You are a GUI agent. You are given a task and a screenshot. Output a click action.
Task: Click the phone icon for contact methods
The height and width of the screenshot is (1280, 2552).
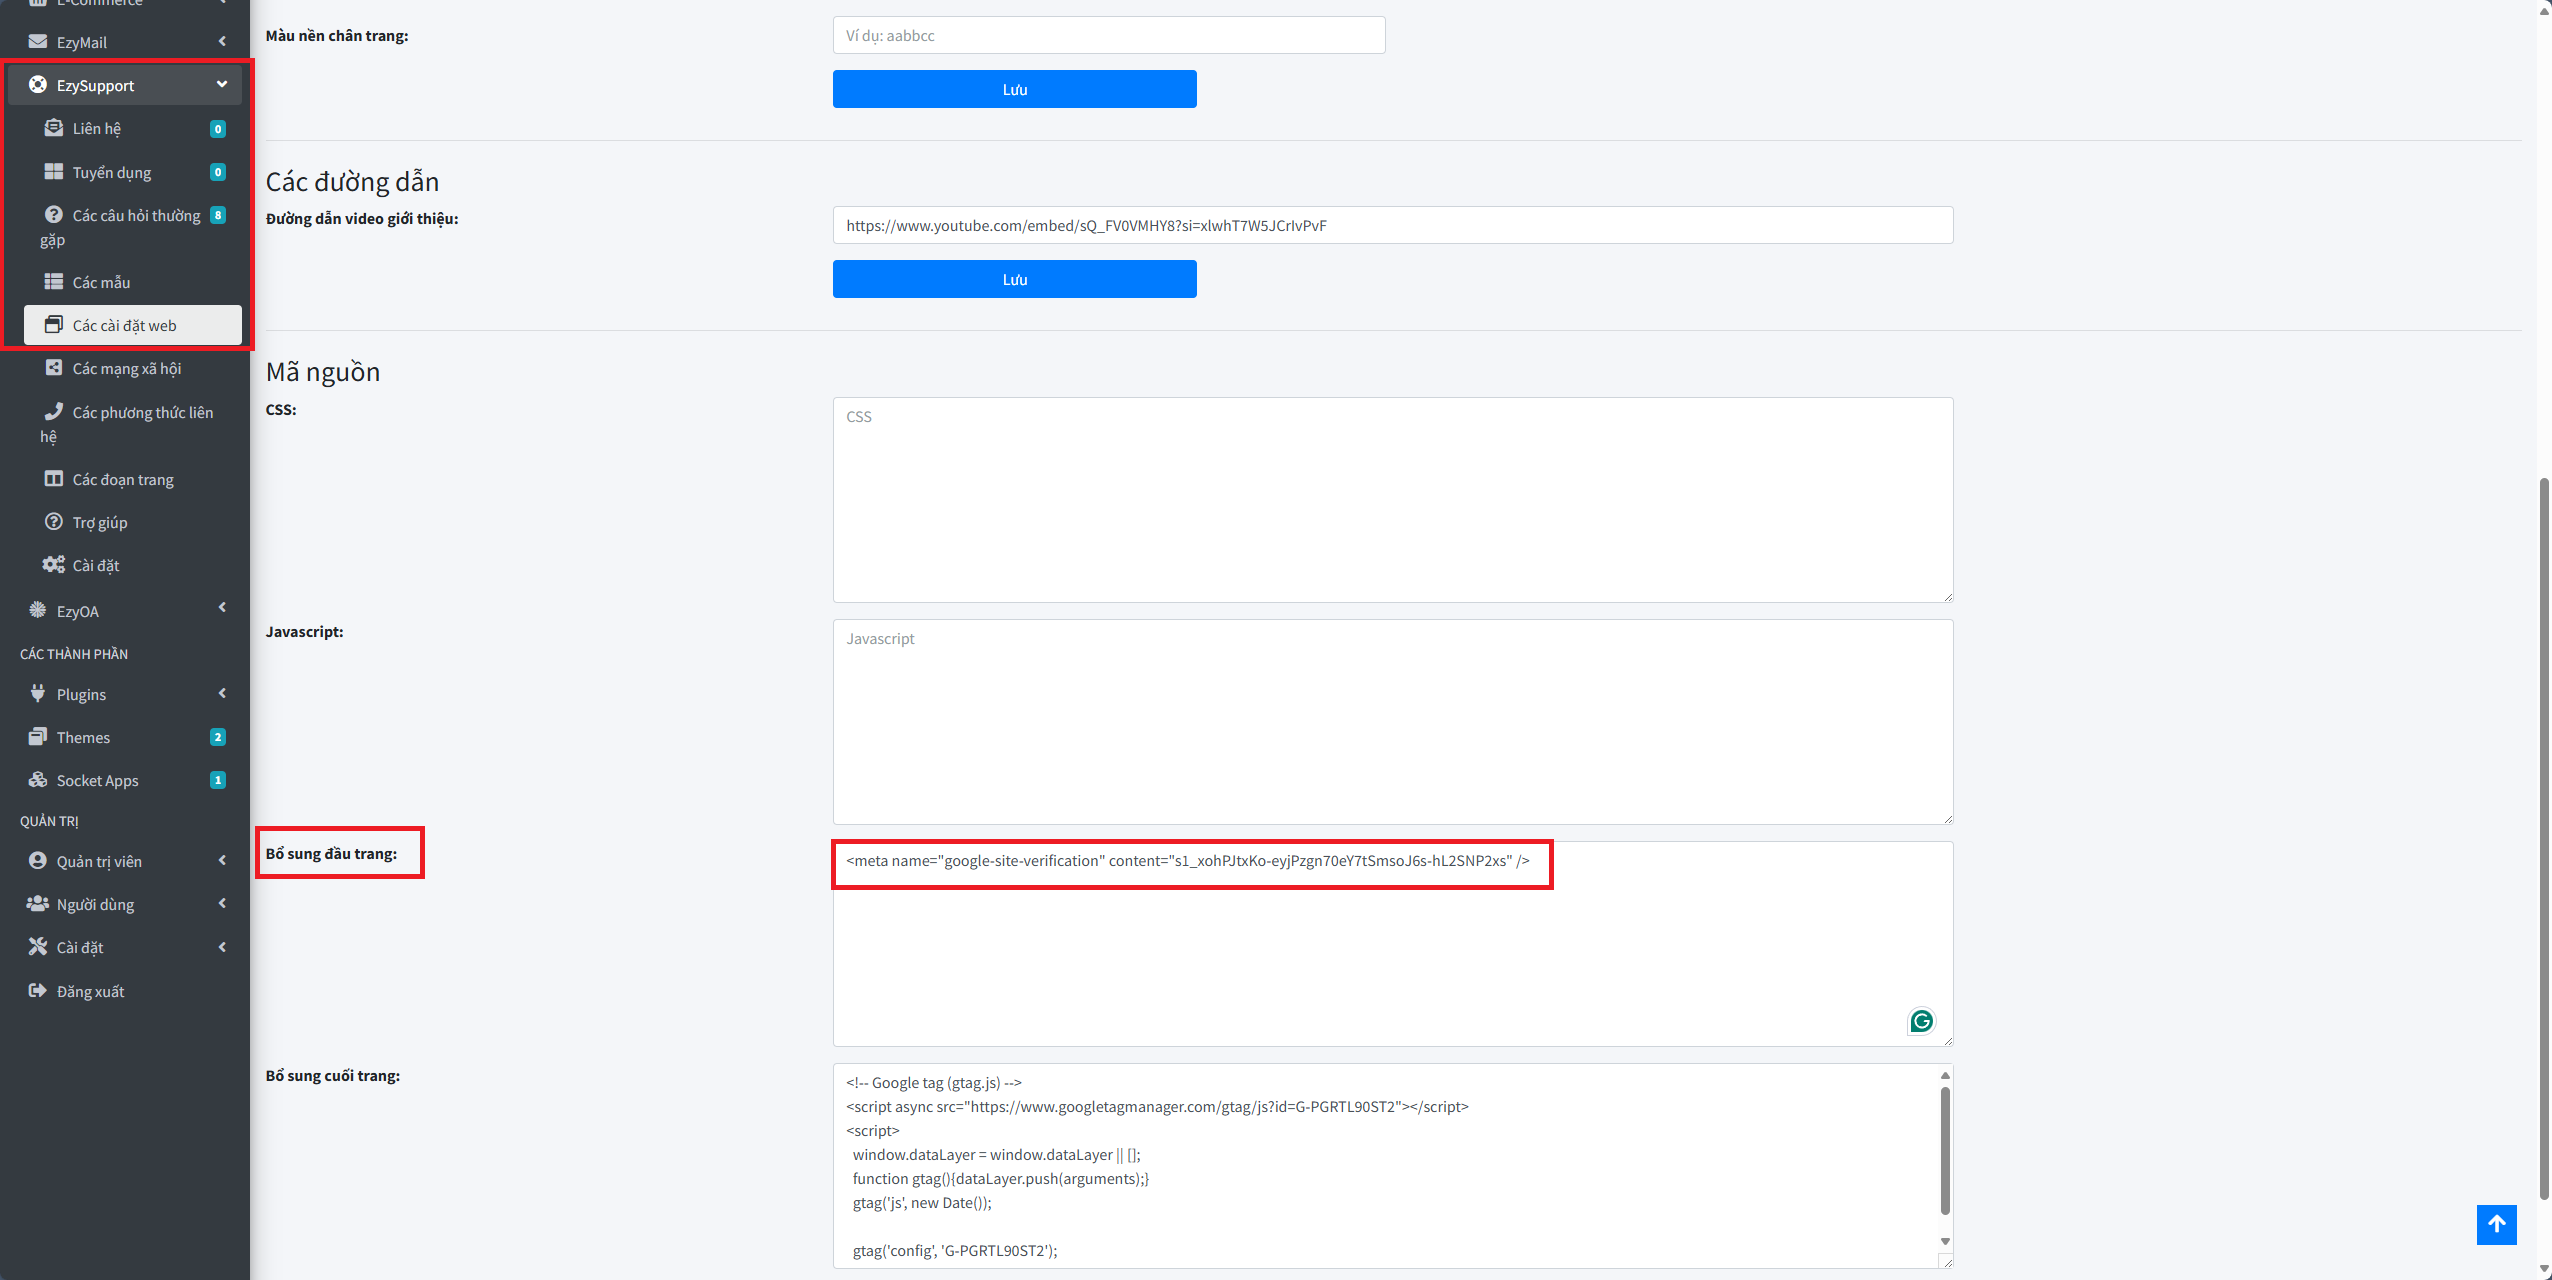(x=54, y=412)
